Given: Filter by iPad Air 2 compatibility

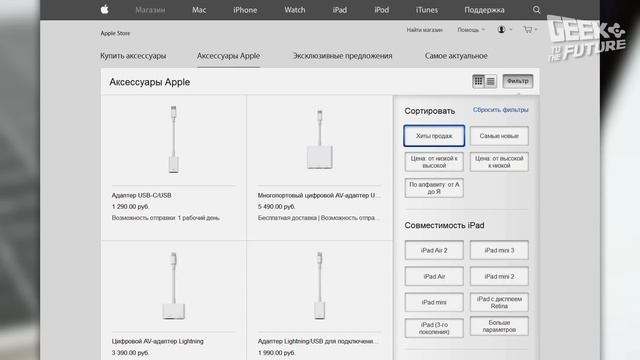Looking at the screenshot, I should click(x=434, y=250).
